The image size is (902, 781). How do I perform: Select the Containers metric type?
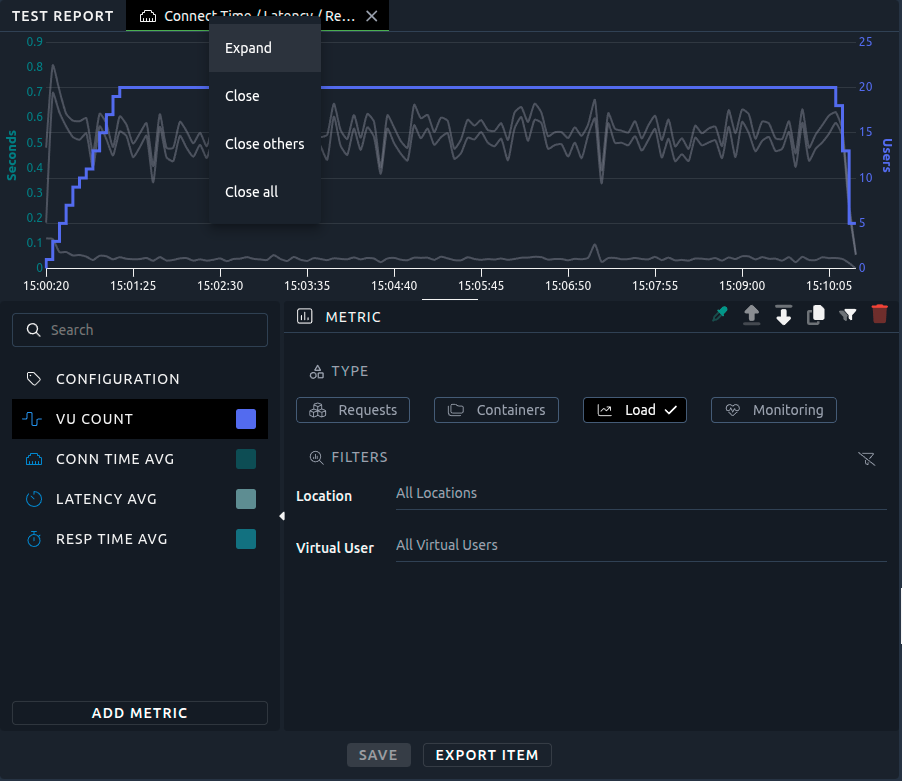tap(497, 410)
